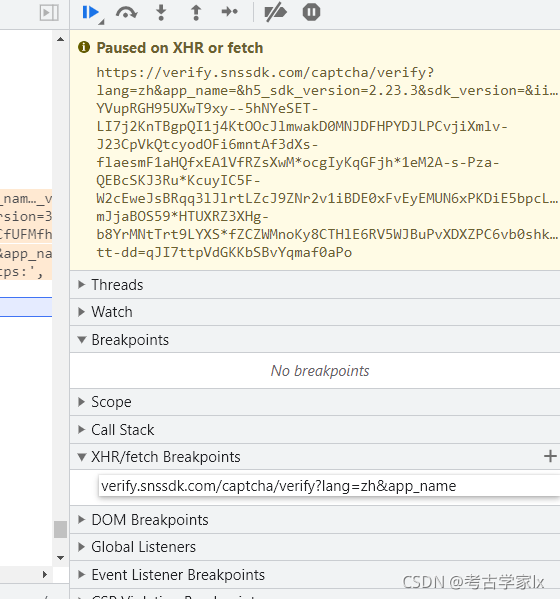Image resolution: width=560 pixels, height=599 pixels.
Task: Add XHR/fetch breakpoint with the plus icon
Action: [x=550, y=456]
